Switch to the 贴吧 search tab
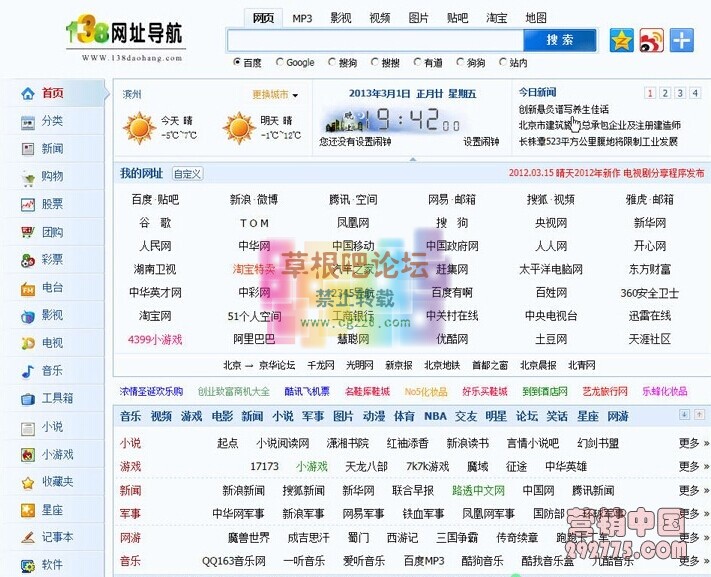The image size is (711, 577). (x=457, y=18)
